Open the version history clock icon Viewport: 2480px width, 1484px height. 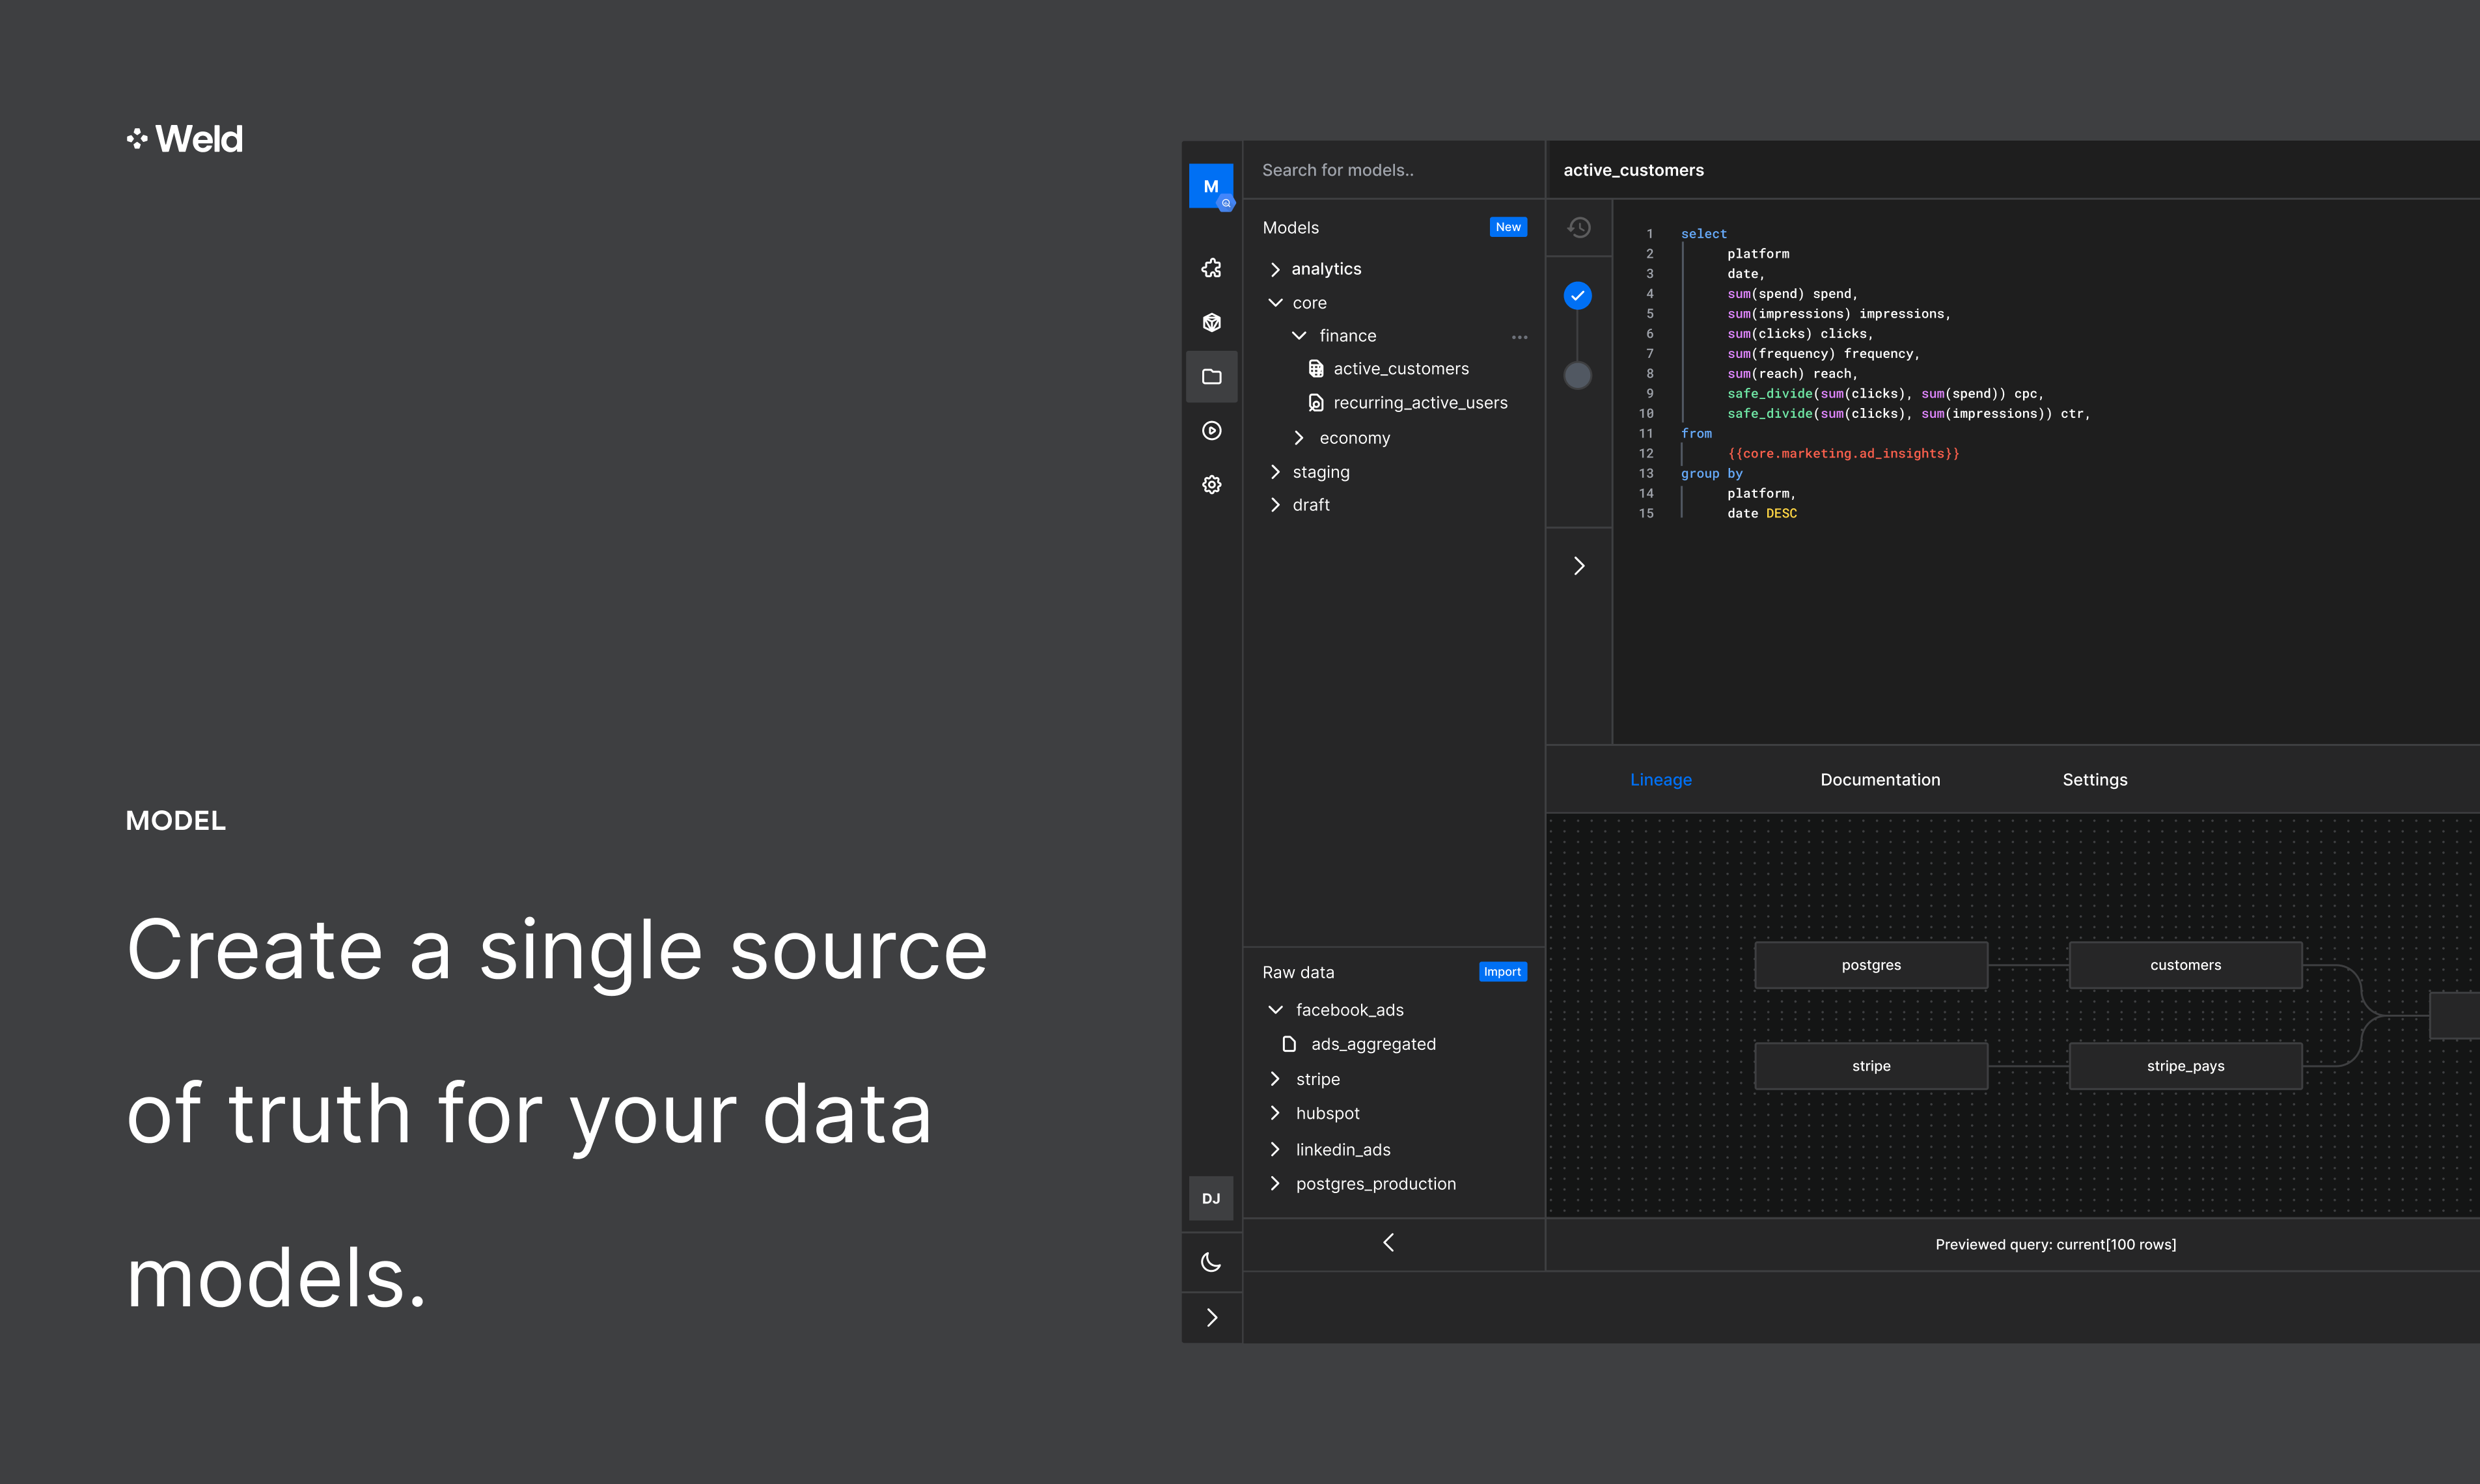[x=1578, y=228]
